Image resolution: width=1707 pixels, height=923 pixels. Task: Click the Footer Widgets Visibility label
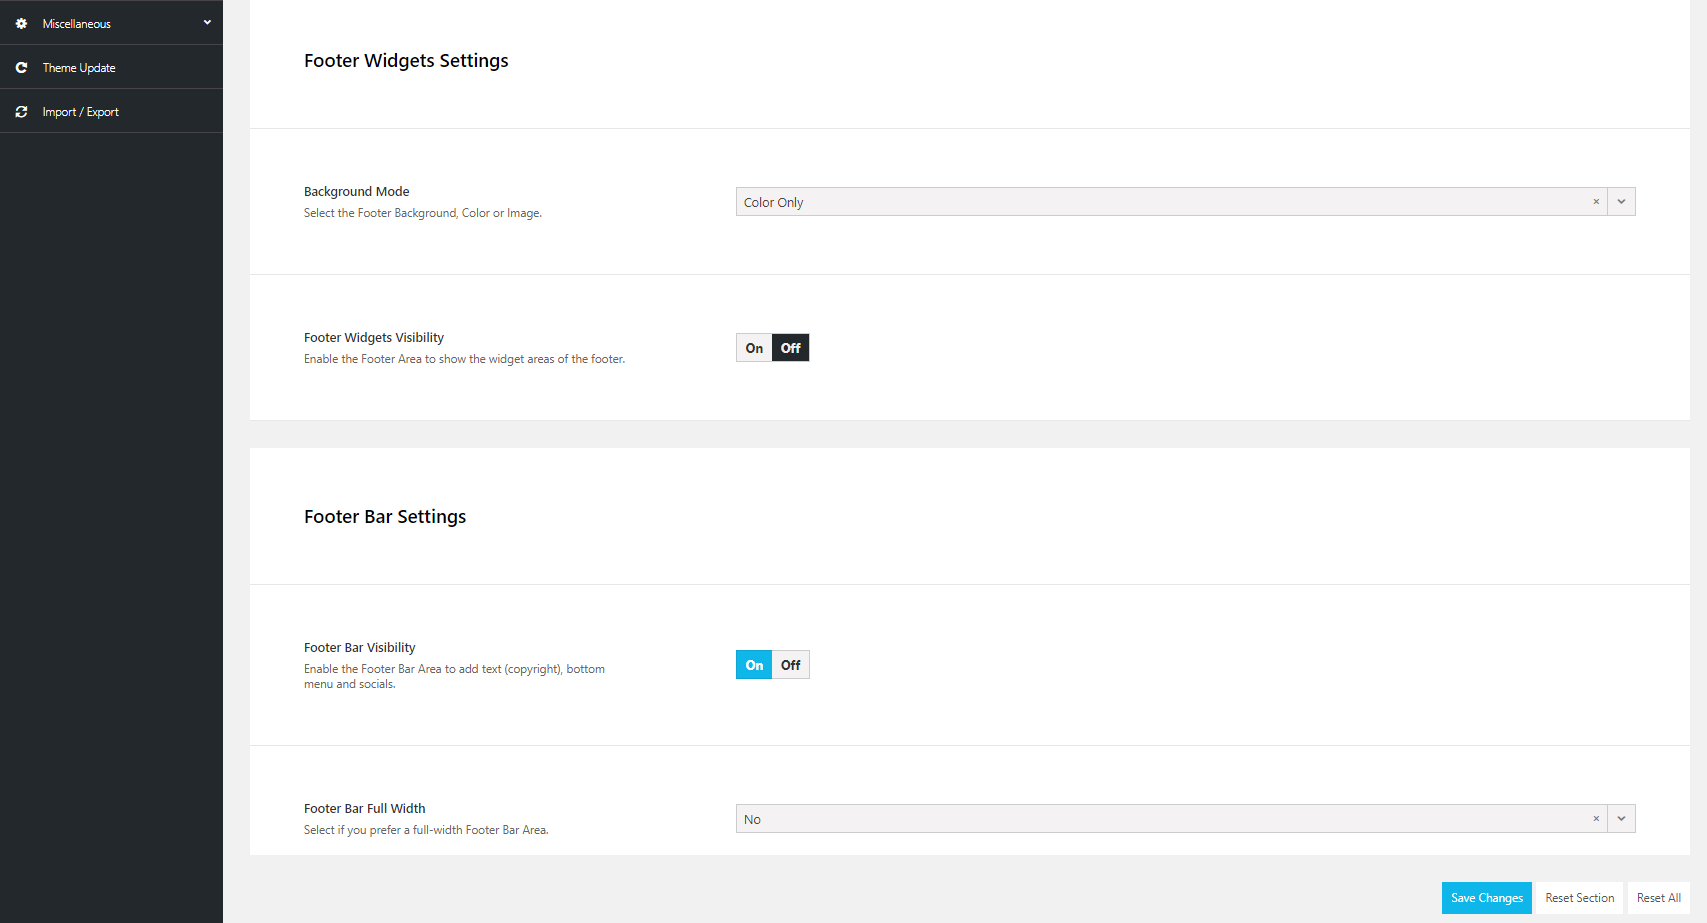tap(374, 337)
